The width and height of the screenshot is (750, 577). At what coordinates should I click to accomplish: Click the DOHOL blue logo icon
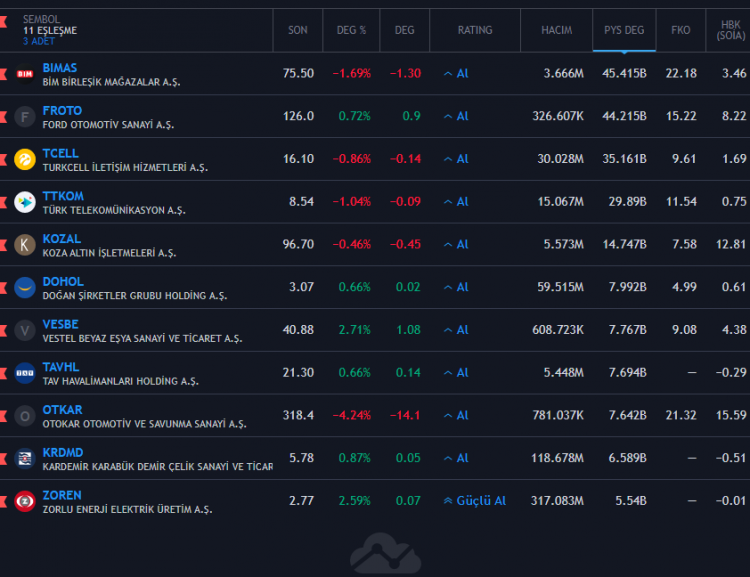[x=25, y=288]
